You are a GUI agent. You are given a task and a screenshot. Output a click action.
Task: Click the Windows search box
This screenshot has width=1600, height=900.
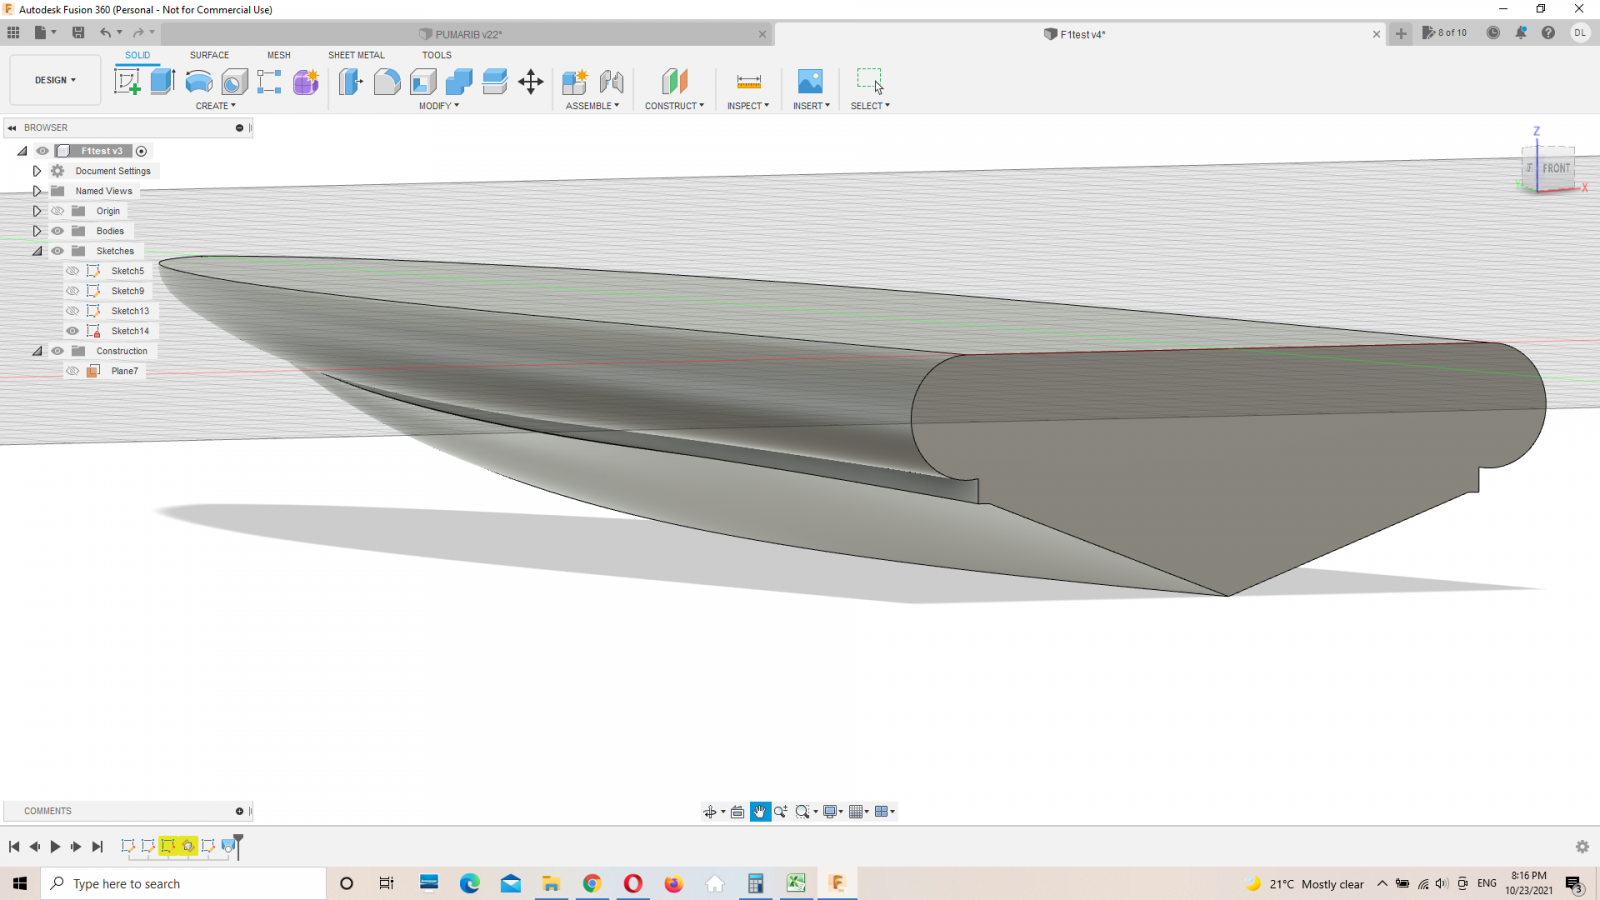click(x=184, y=884)
